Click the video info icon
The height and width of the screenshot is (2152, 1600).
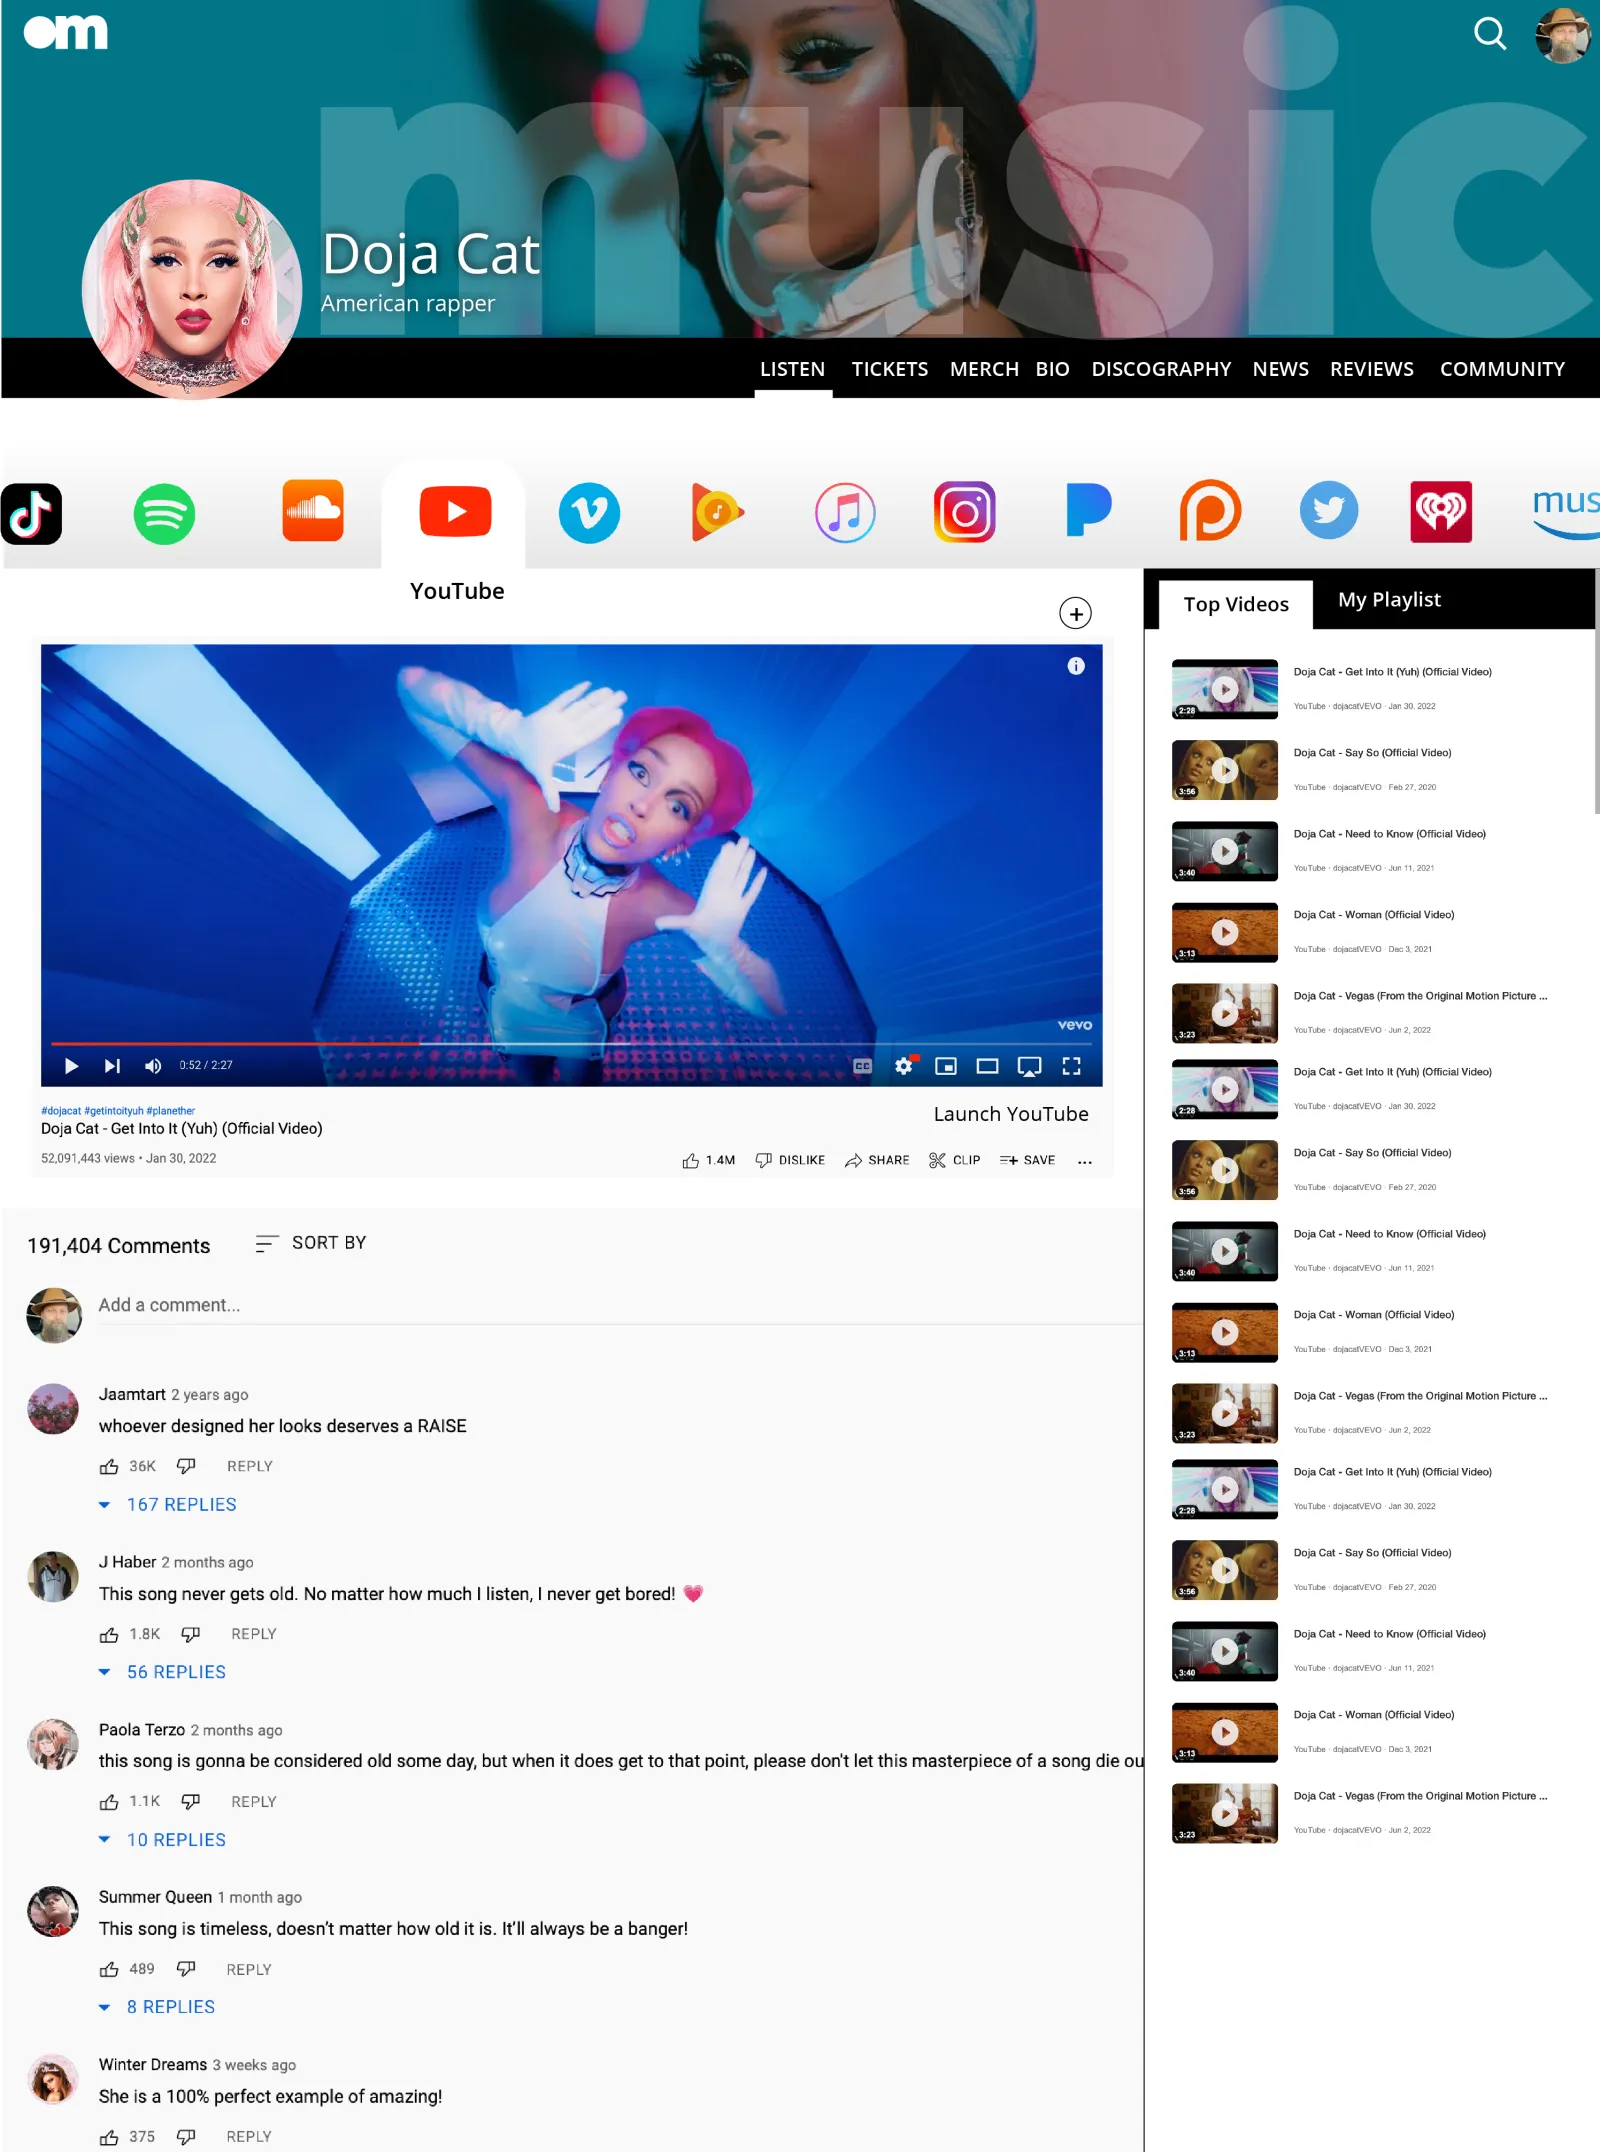click(1076, 666)
